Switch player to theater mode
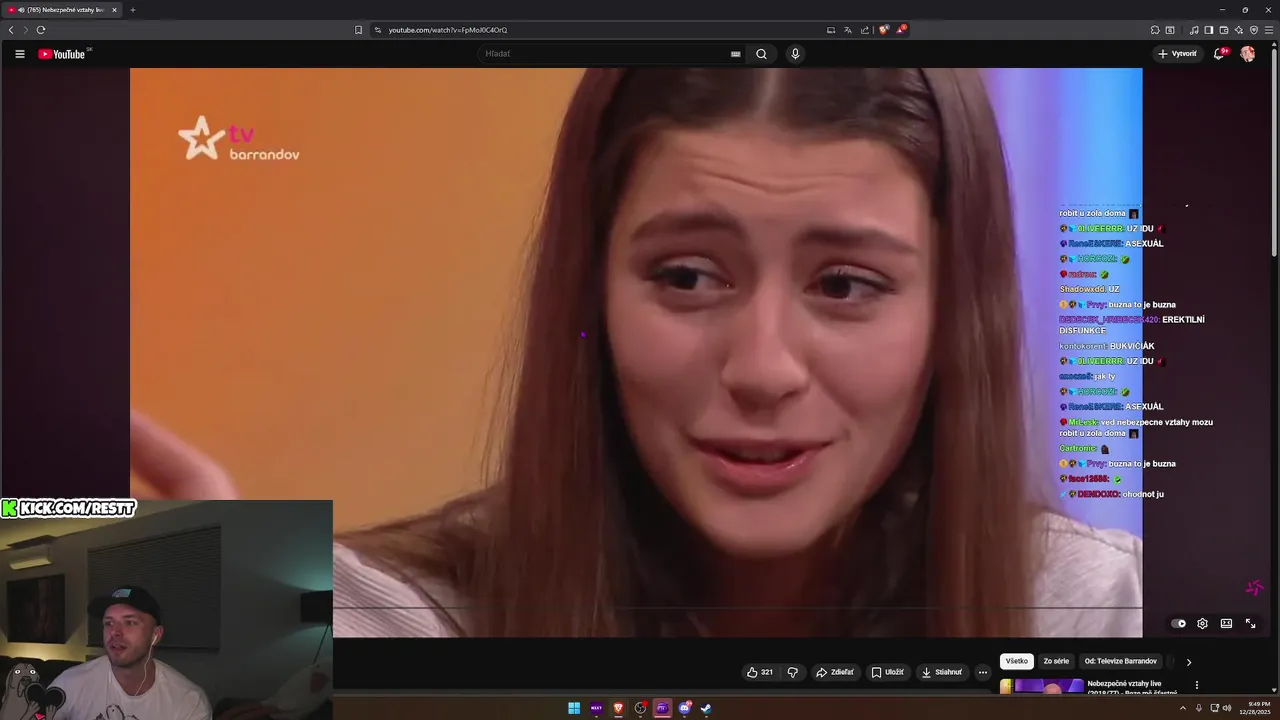Image resolution: width=1280 pixels, height=720 pixels. pos(1226,623)
